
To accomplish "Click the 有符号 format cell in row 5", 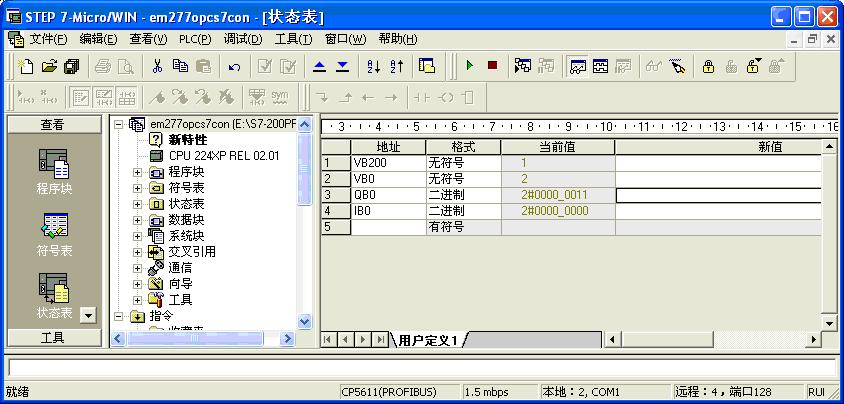I will pos(463,227).
